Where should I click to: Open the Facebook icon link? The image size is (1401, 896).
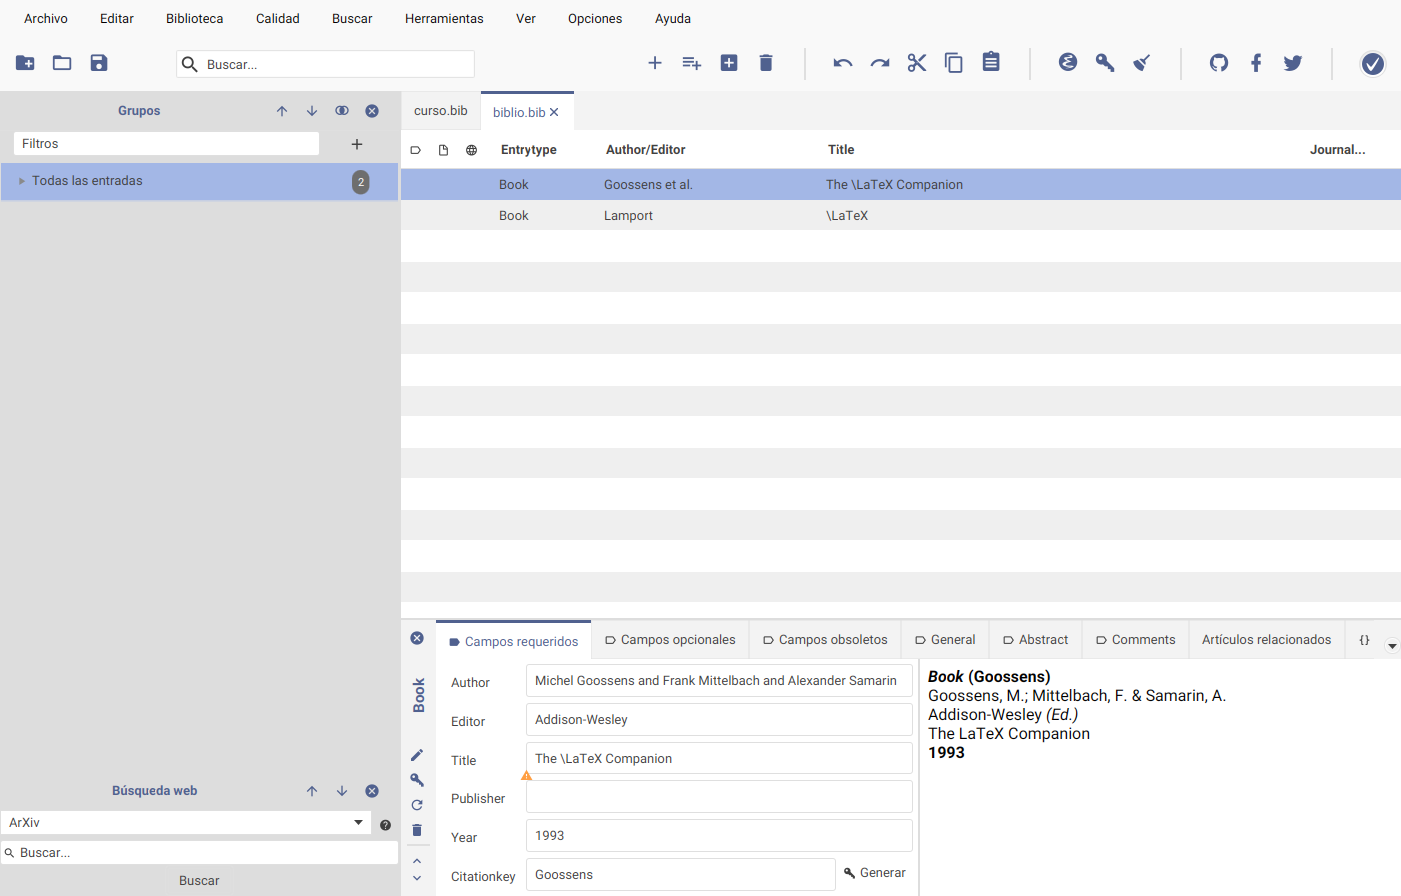pos(1256,63)
